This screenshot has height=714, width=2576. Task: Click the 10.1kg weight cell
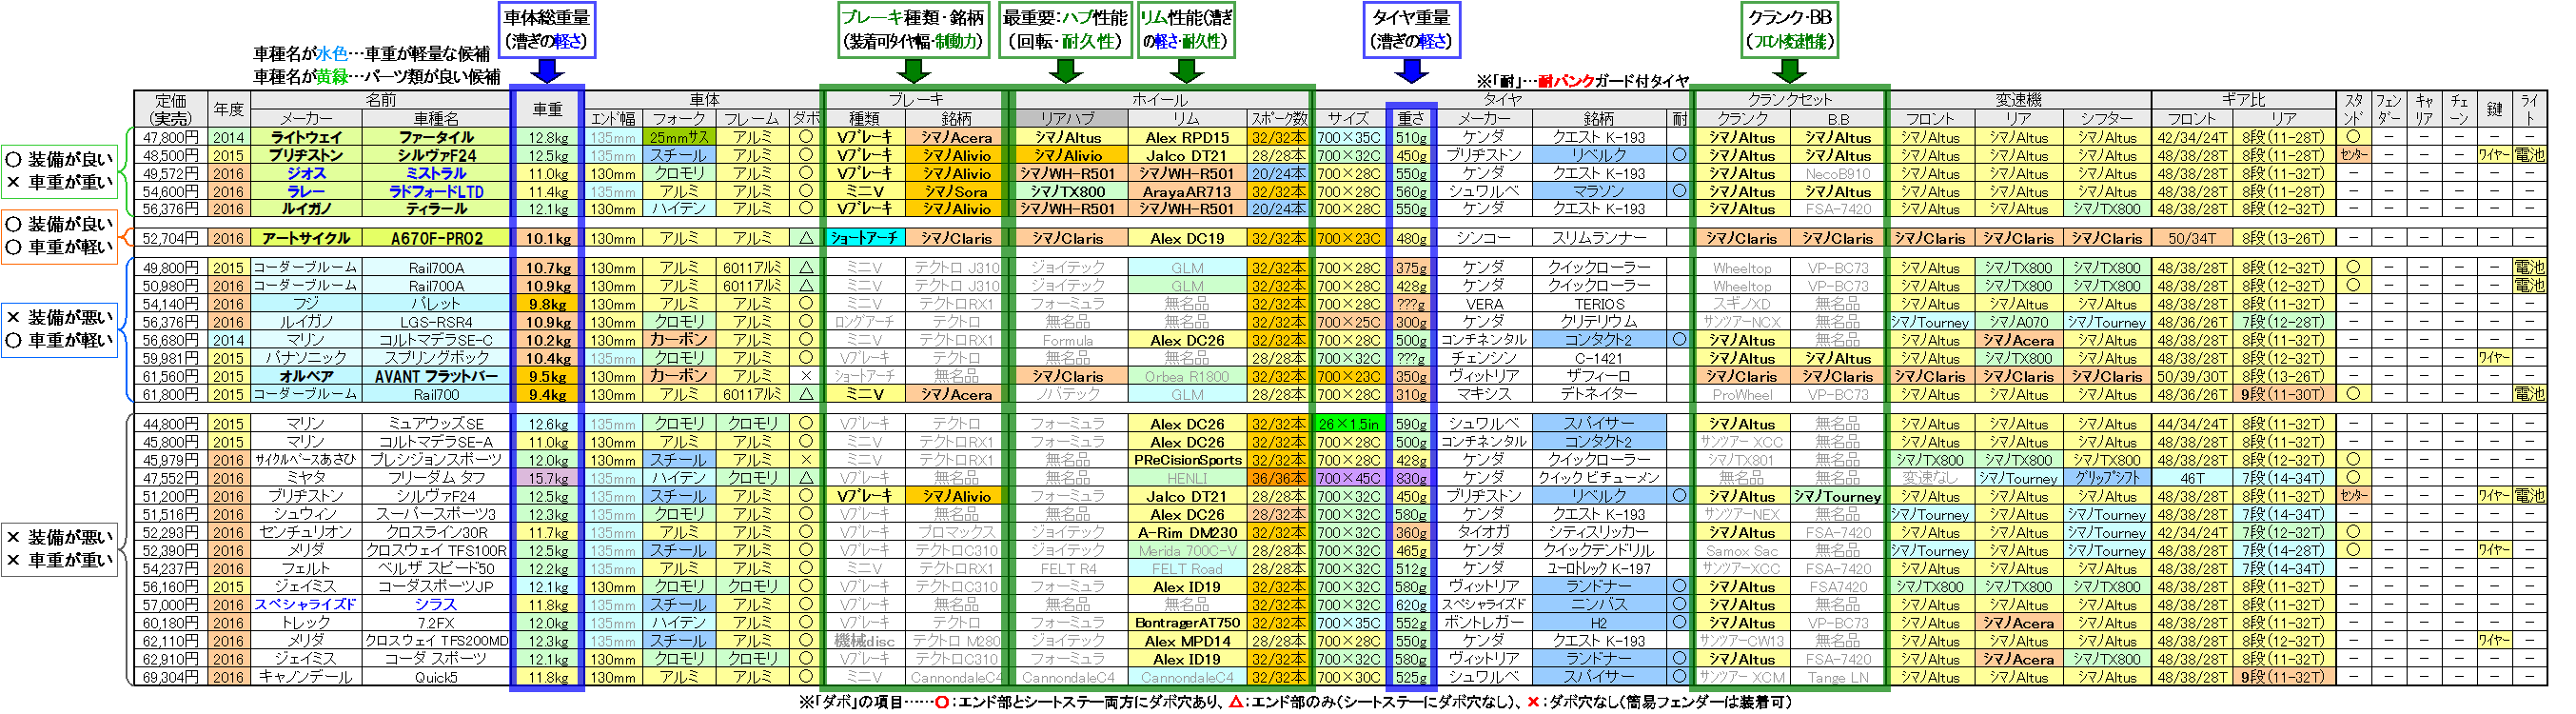[x=548, y=238]
